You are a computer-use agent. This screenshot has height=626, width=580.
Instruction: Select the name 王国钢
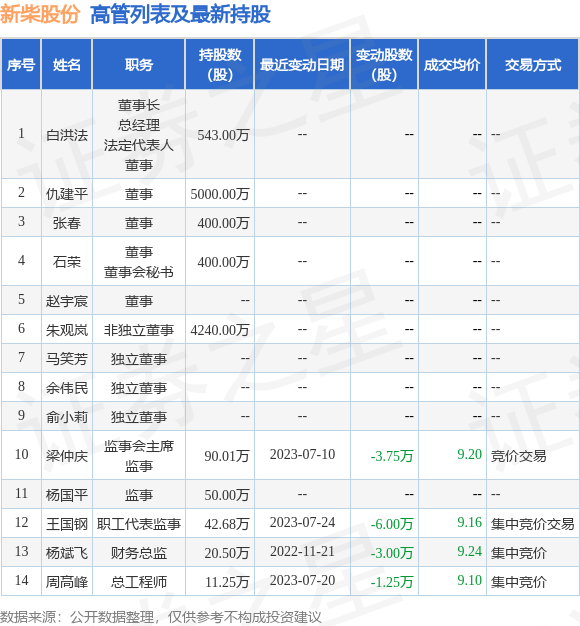67,523
